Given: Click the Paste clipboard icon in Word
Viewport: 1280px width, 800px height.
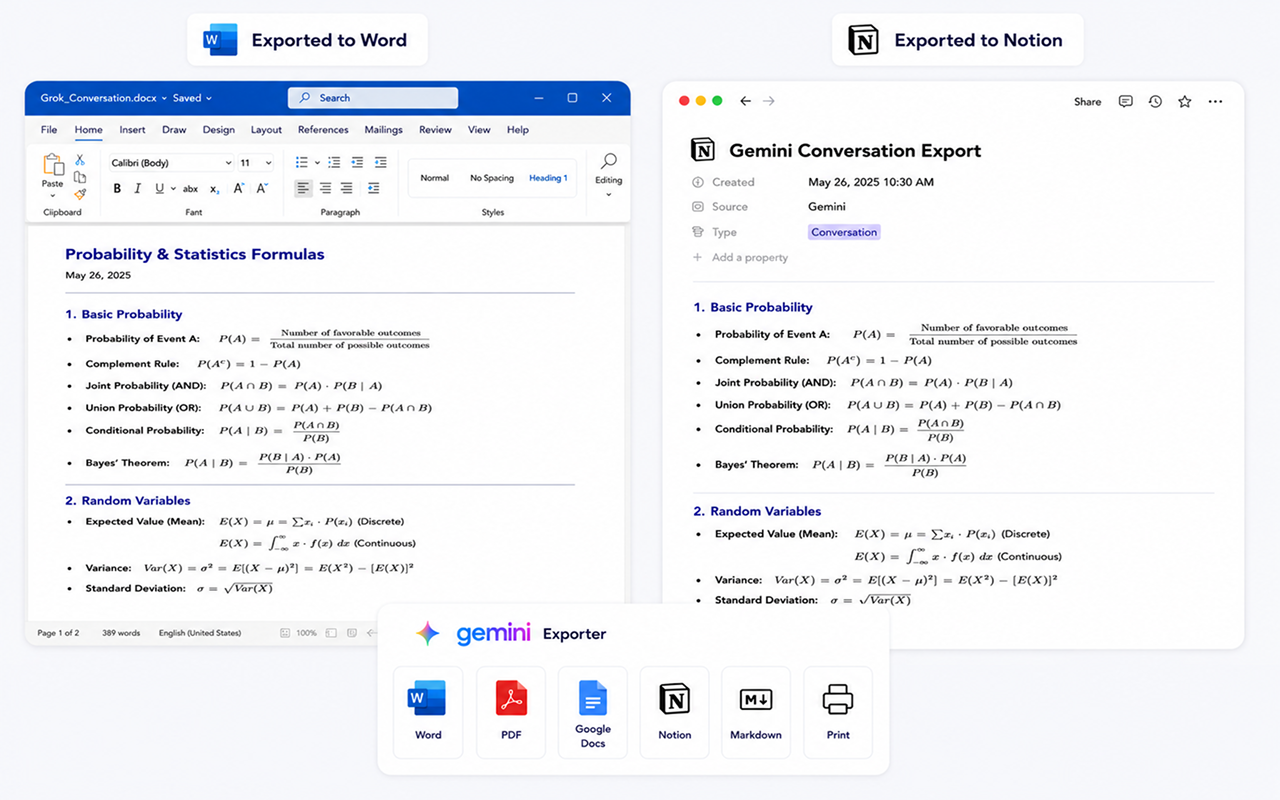Looking at the screenshot, I should tap(53, 164).
